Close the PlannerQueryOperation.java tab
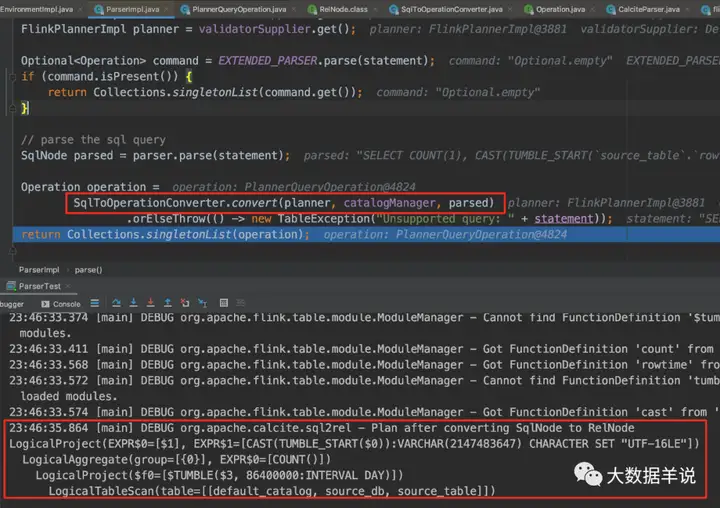Screen dimensions: 720x508 (293, 9)
